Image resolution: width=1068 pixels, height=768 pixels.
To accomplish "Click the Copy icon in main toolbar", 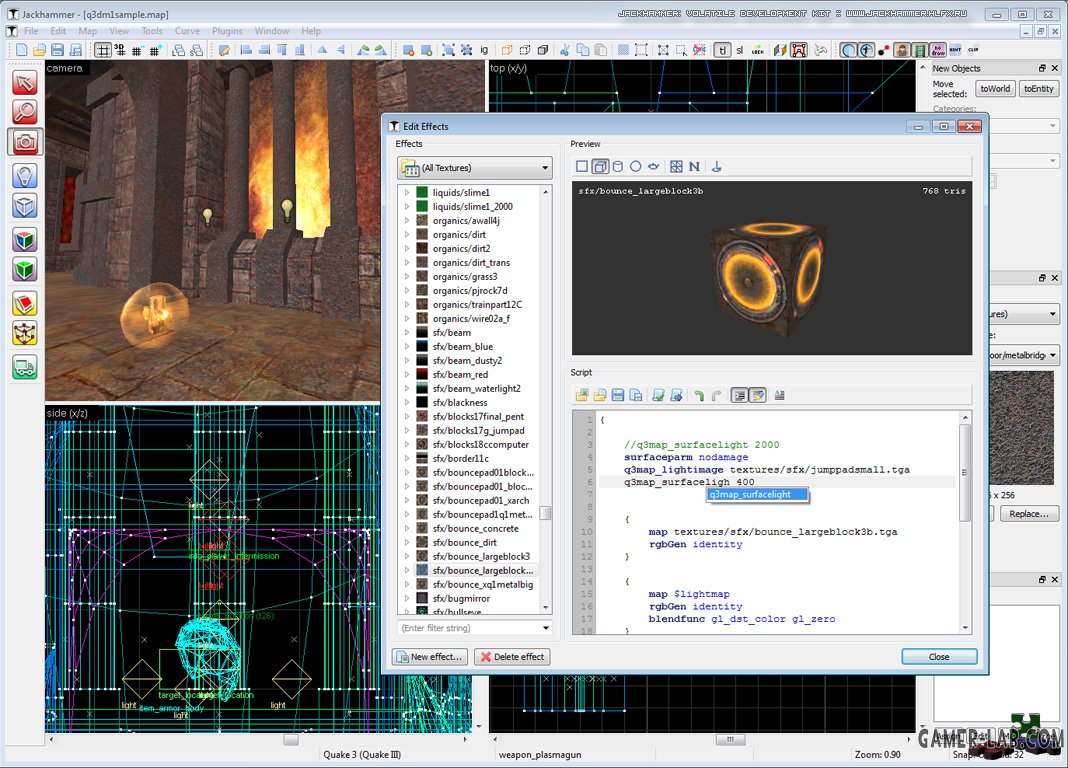I will pos(582,50).
